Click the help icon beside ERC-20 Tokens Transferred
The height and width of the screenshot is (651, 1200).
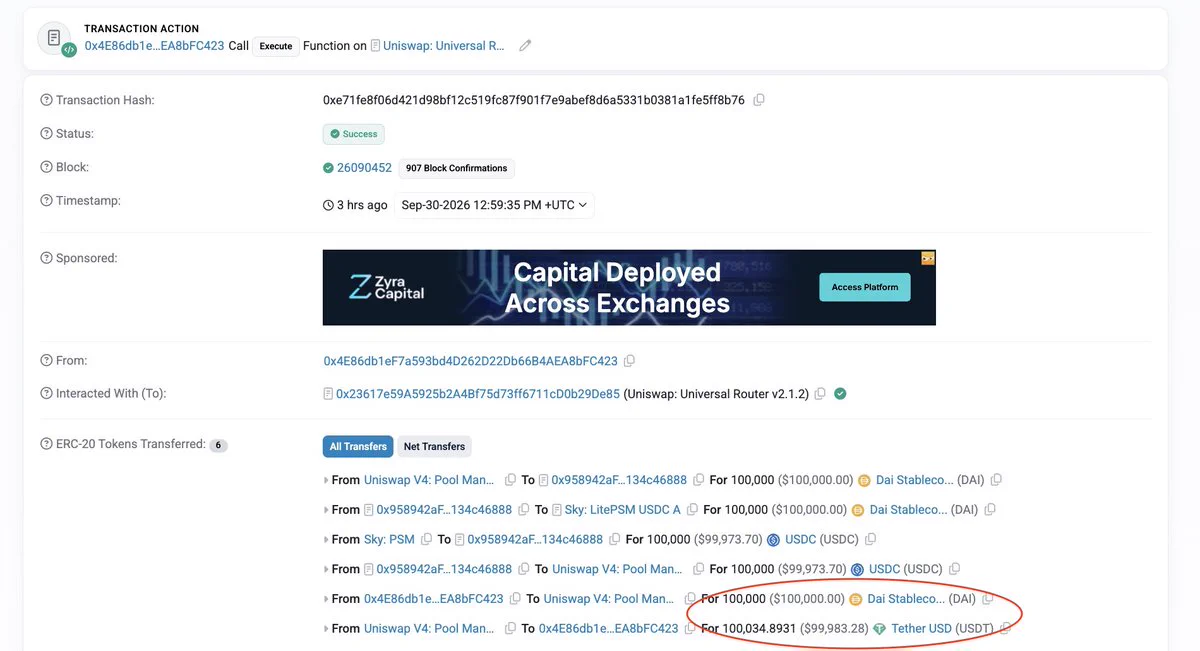tap(46, 444)
